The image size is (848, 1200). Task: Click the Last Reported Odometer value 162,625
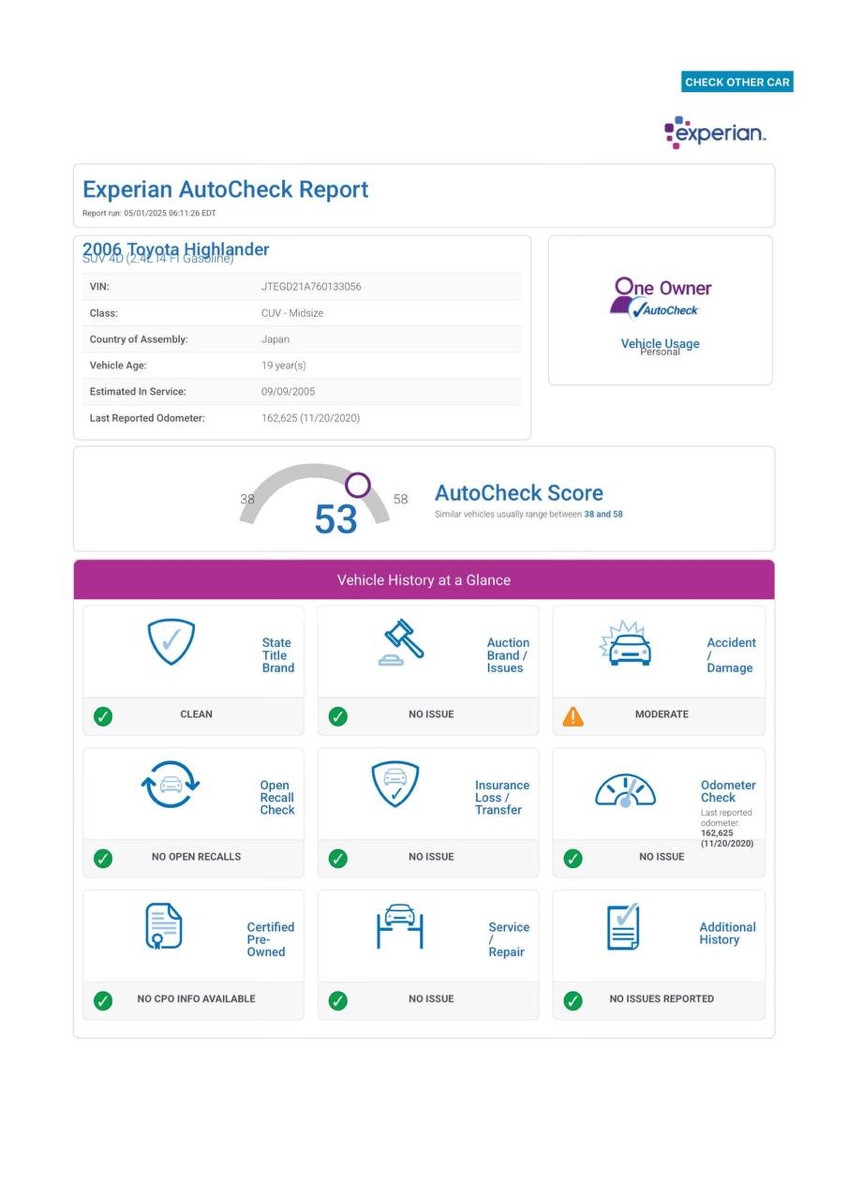[x=310, y=418]
